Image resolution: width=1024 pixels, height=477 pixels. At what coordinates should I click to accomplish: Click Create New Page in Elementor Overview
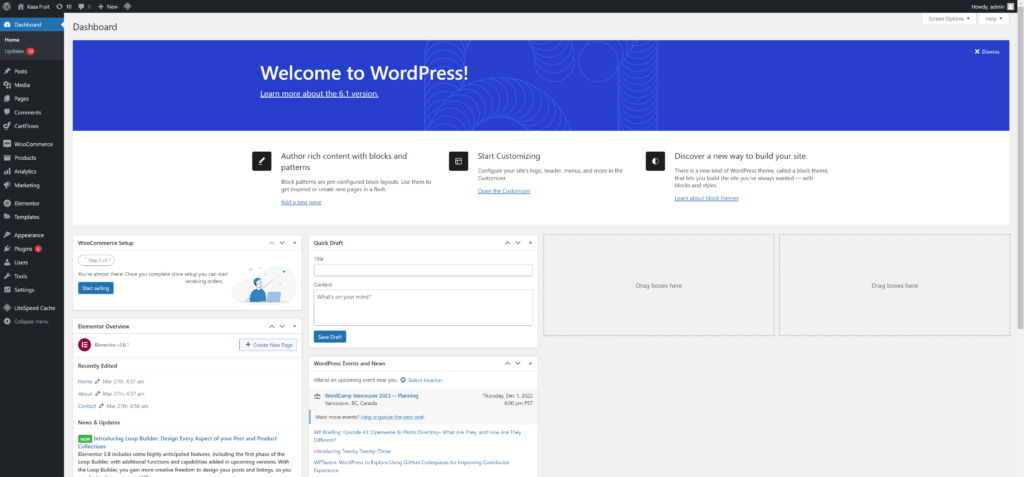click(268, 344)
